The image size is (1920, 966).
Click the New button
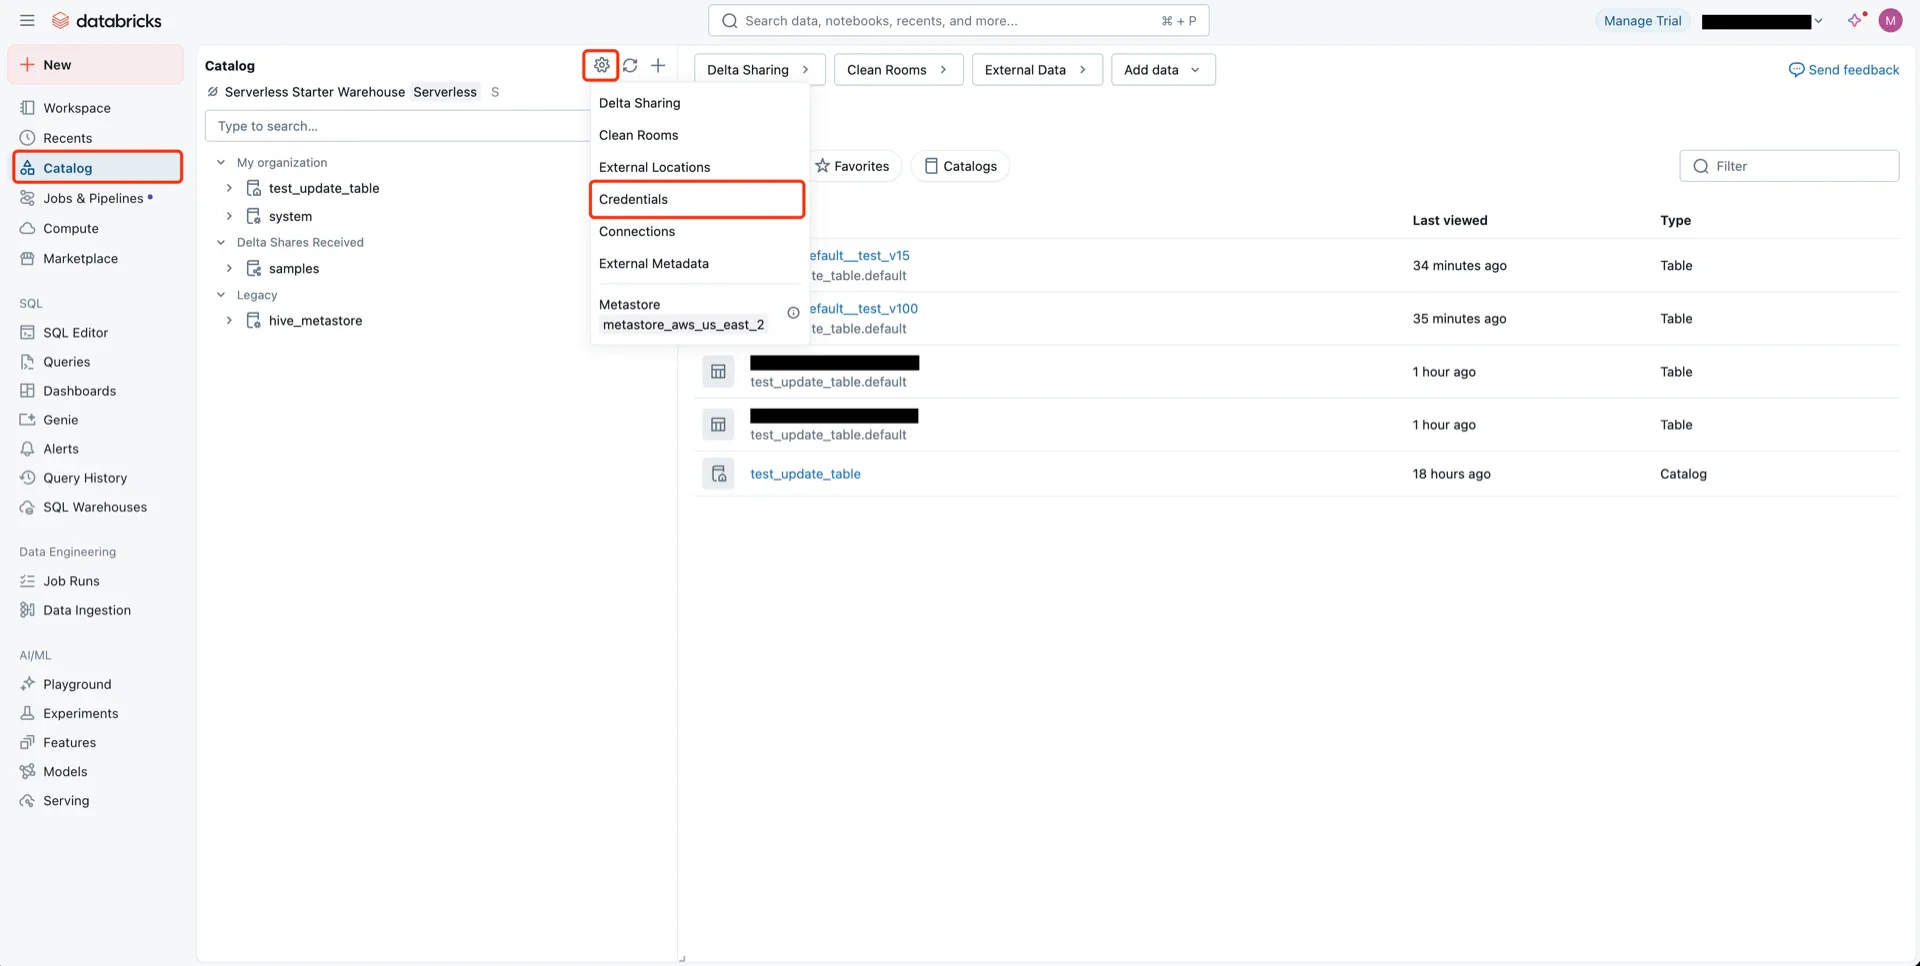96,65
